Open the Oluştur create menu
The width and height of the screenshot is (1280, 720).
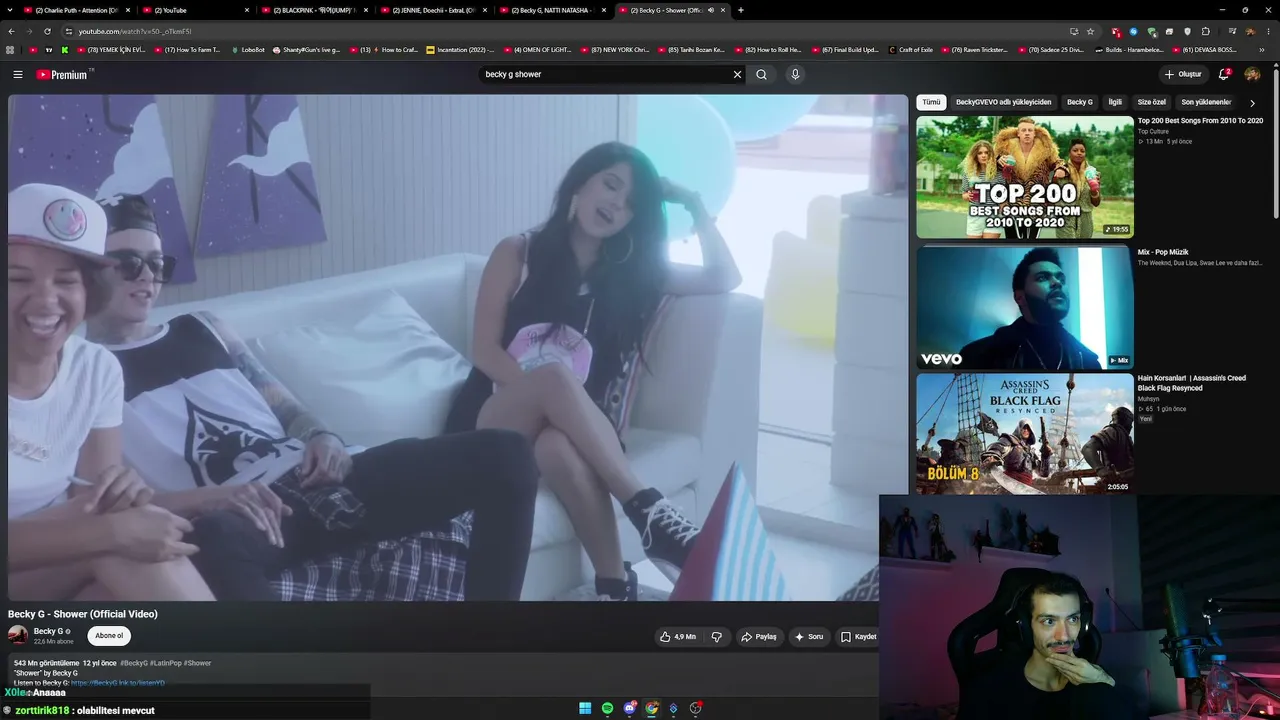[1183, 74]
